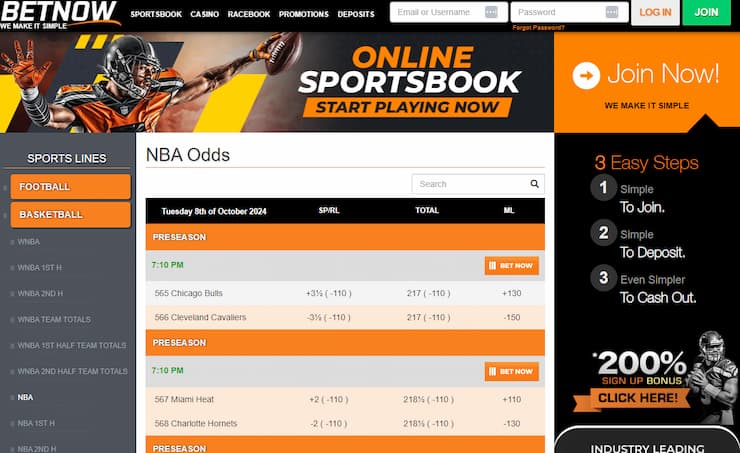Viewport: 740px width, 453px height.
Task: Click password manager icon in Email field
Action: [491, 12]
